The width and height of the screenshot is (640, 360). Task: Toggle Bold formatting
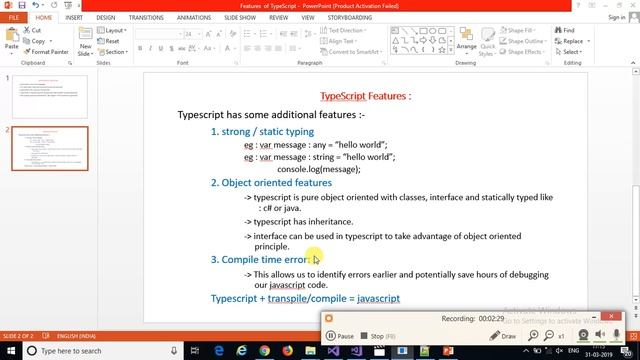(140, 48)
